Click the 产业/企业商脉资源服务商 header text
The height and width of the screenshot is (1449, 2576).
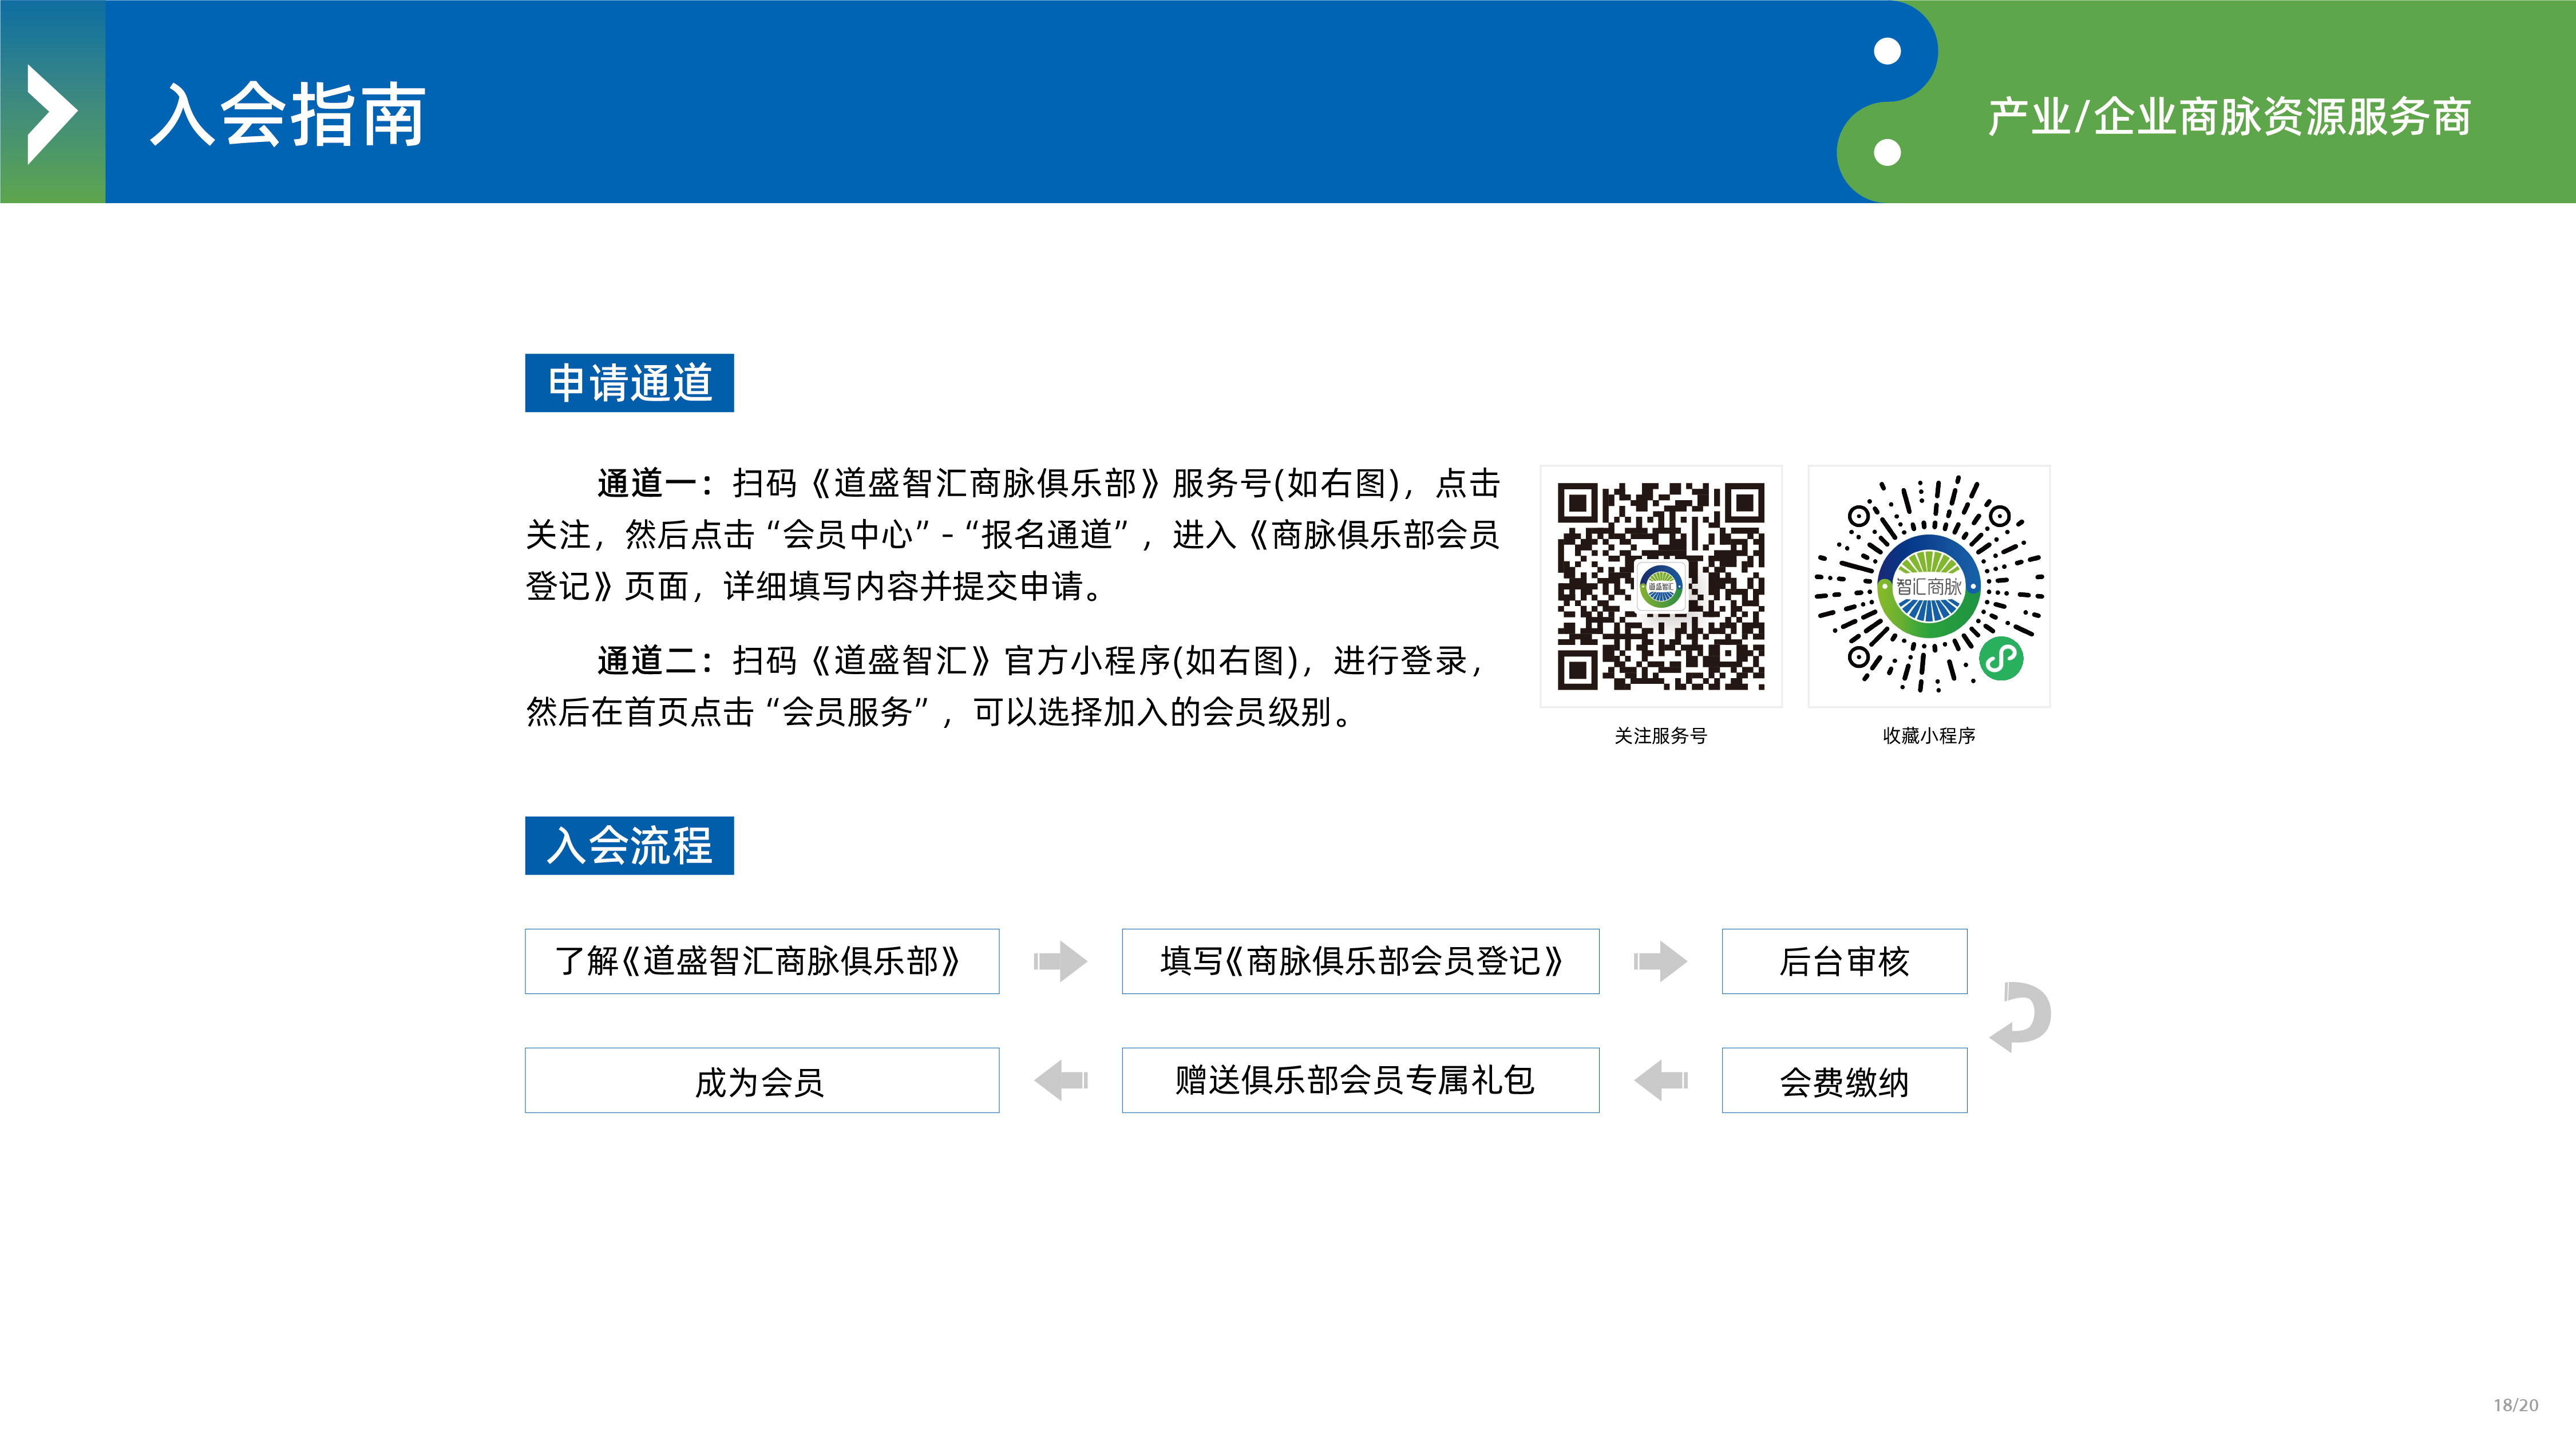coord(2229,117)
